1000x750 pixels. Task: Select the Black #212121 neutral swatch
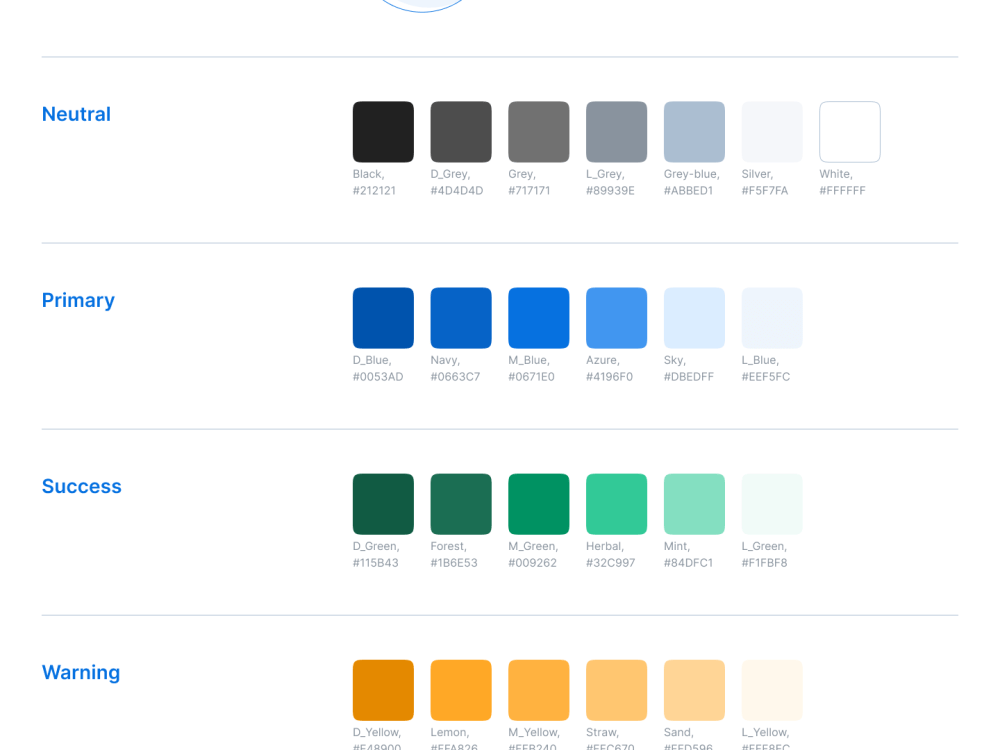(x=383, y=131)
